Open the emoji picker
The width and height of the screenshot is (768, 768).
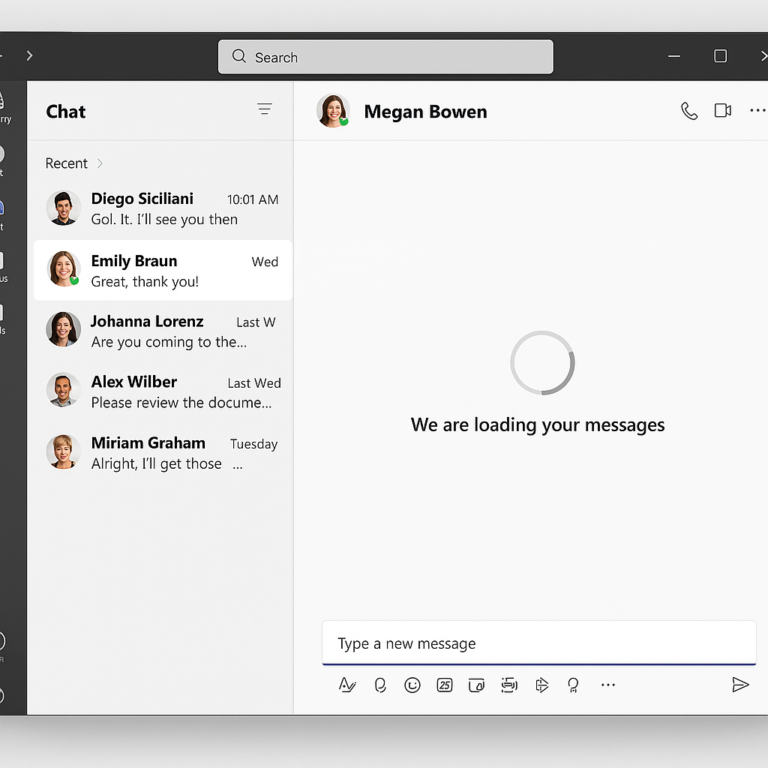pos(412,685)
